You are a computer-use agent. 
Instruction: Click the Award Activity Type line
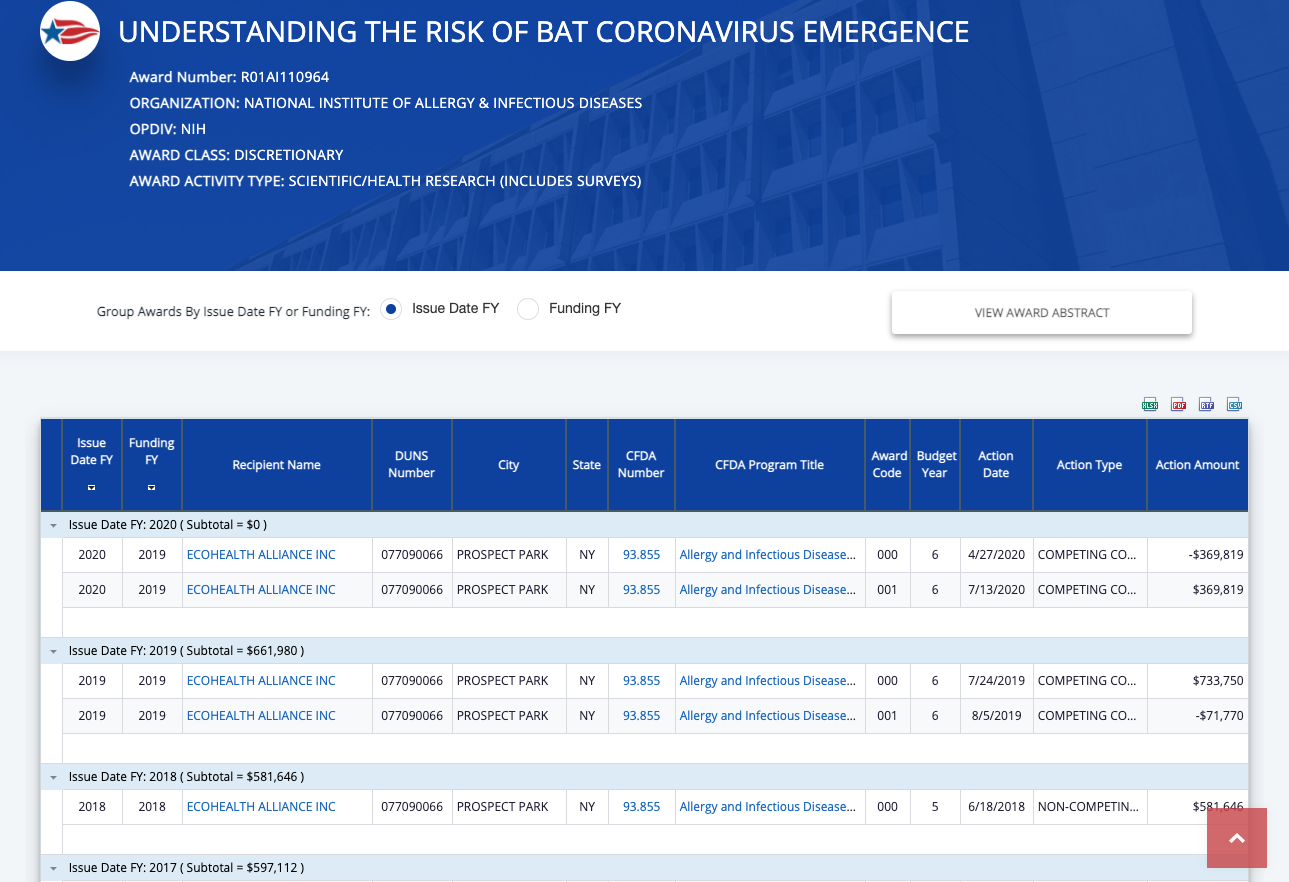tap(385, 181)
